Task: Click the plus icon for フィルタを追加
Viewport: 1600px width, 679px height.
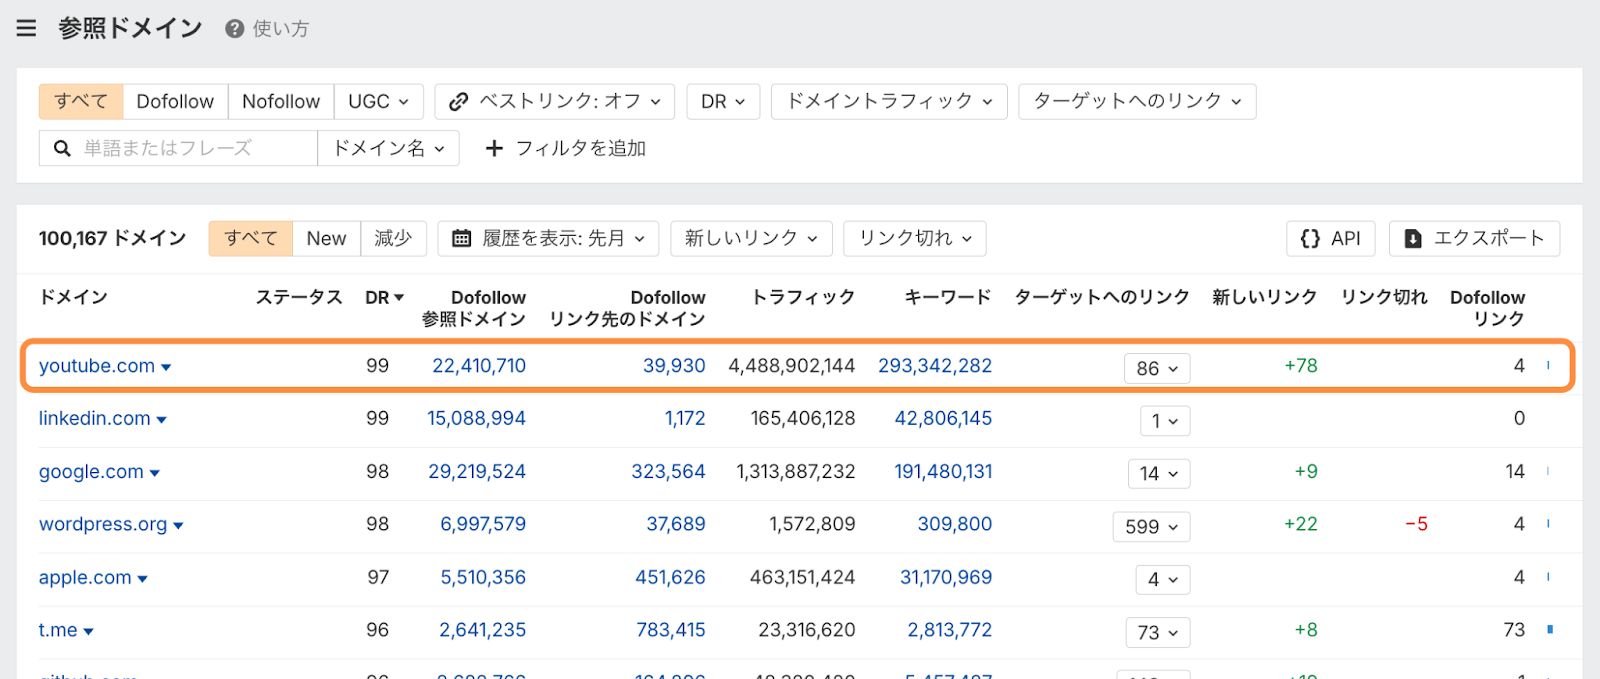Action: tap(493, 148)
